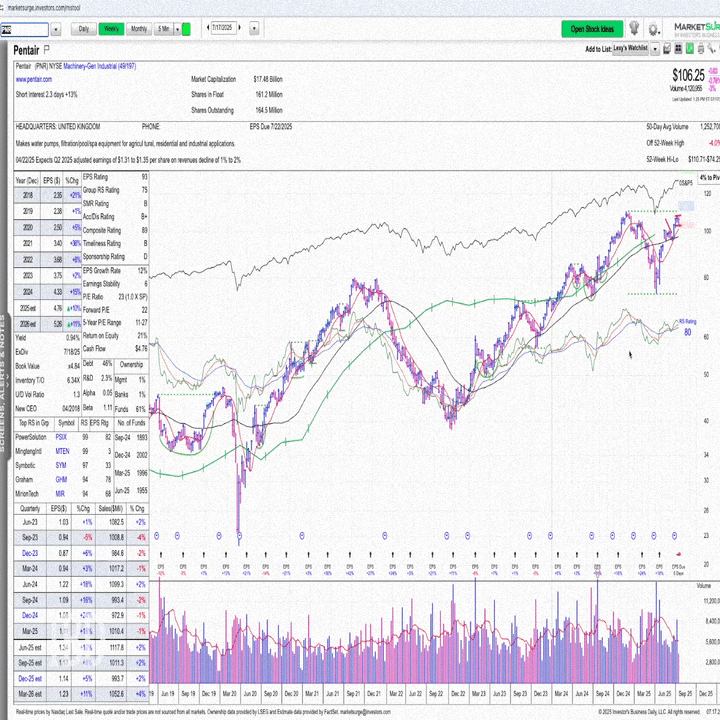Click the 7/17/2025 date field
The width and height of the screenshot is (720, 720).
tap(224, 28)
